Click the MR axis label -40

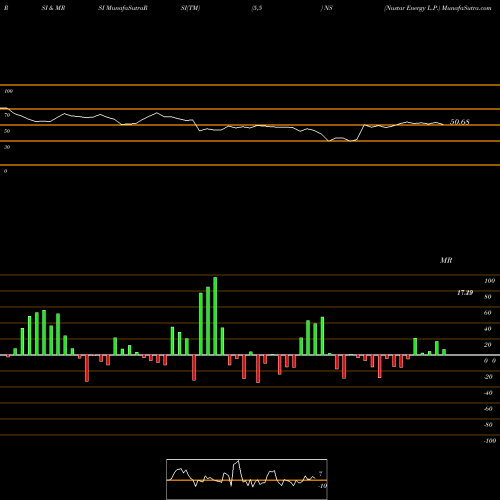[x=488, y=393]
